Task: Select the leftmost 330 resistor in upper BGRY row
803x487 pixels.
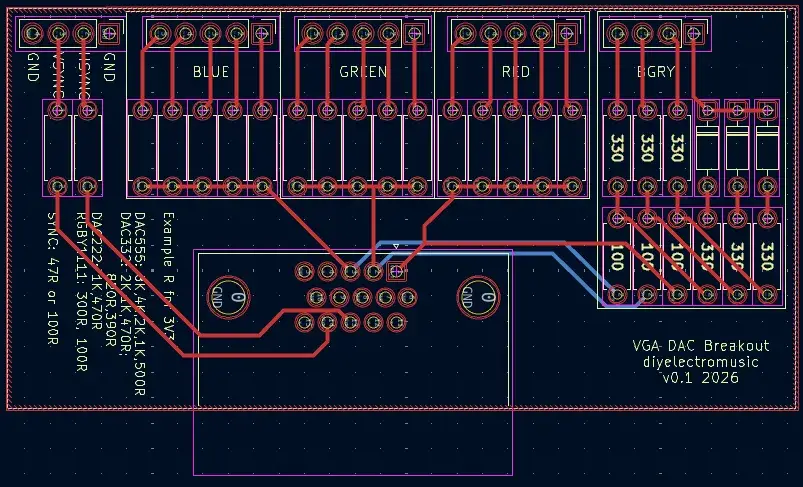Action: tap(617, 149)
